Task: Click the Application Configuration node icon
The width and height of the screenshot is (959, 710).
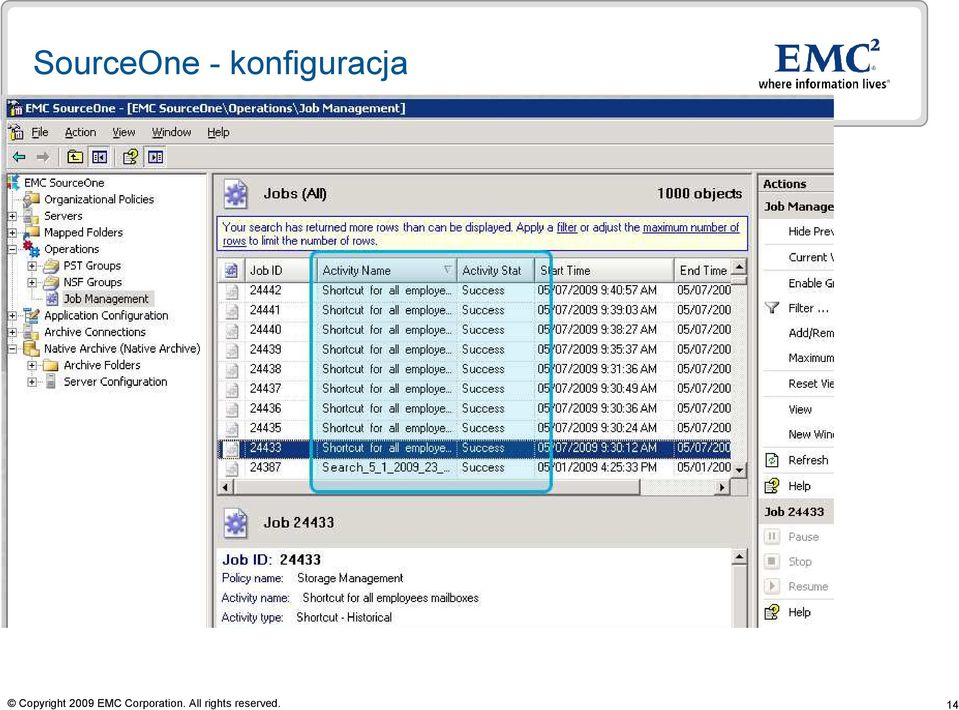Action: [x=32, y=316]
